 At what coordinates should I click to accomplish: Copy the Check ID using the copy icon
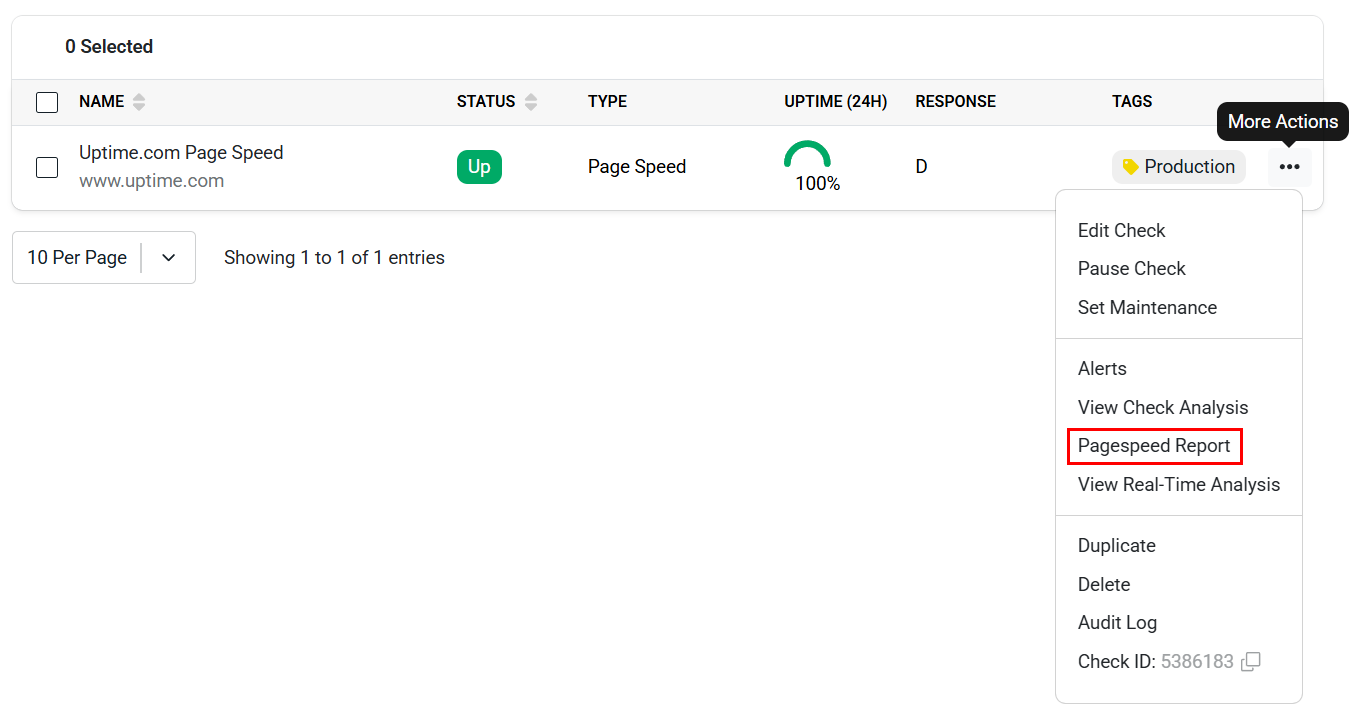pyautogui.click(x=1251, y=661)
